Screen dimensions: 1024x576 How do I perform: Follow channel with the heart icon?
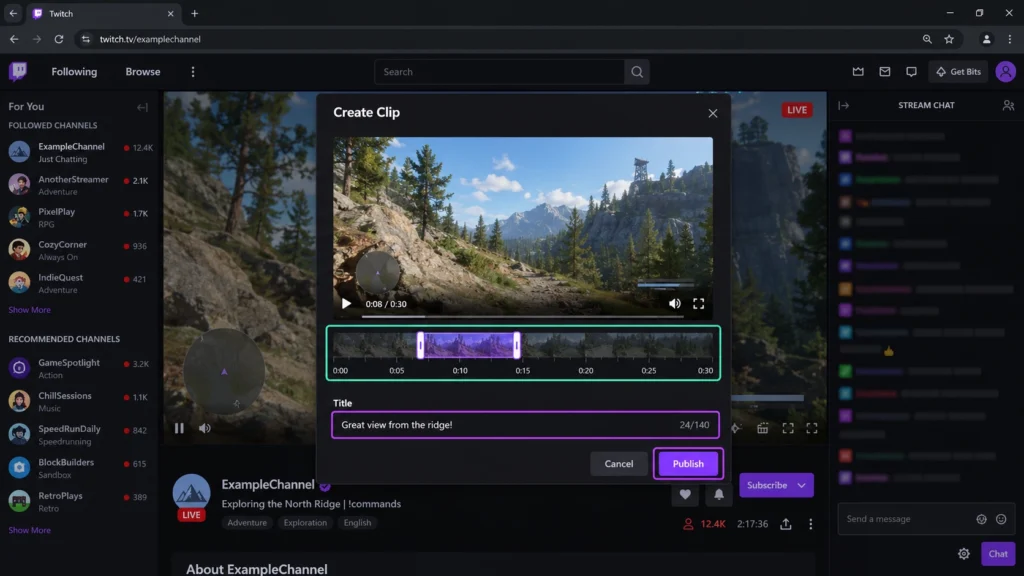tap(684, 494)
